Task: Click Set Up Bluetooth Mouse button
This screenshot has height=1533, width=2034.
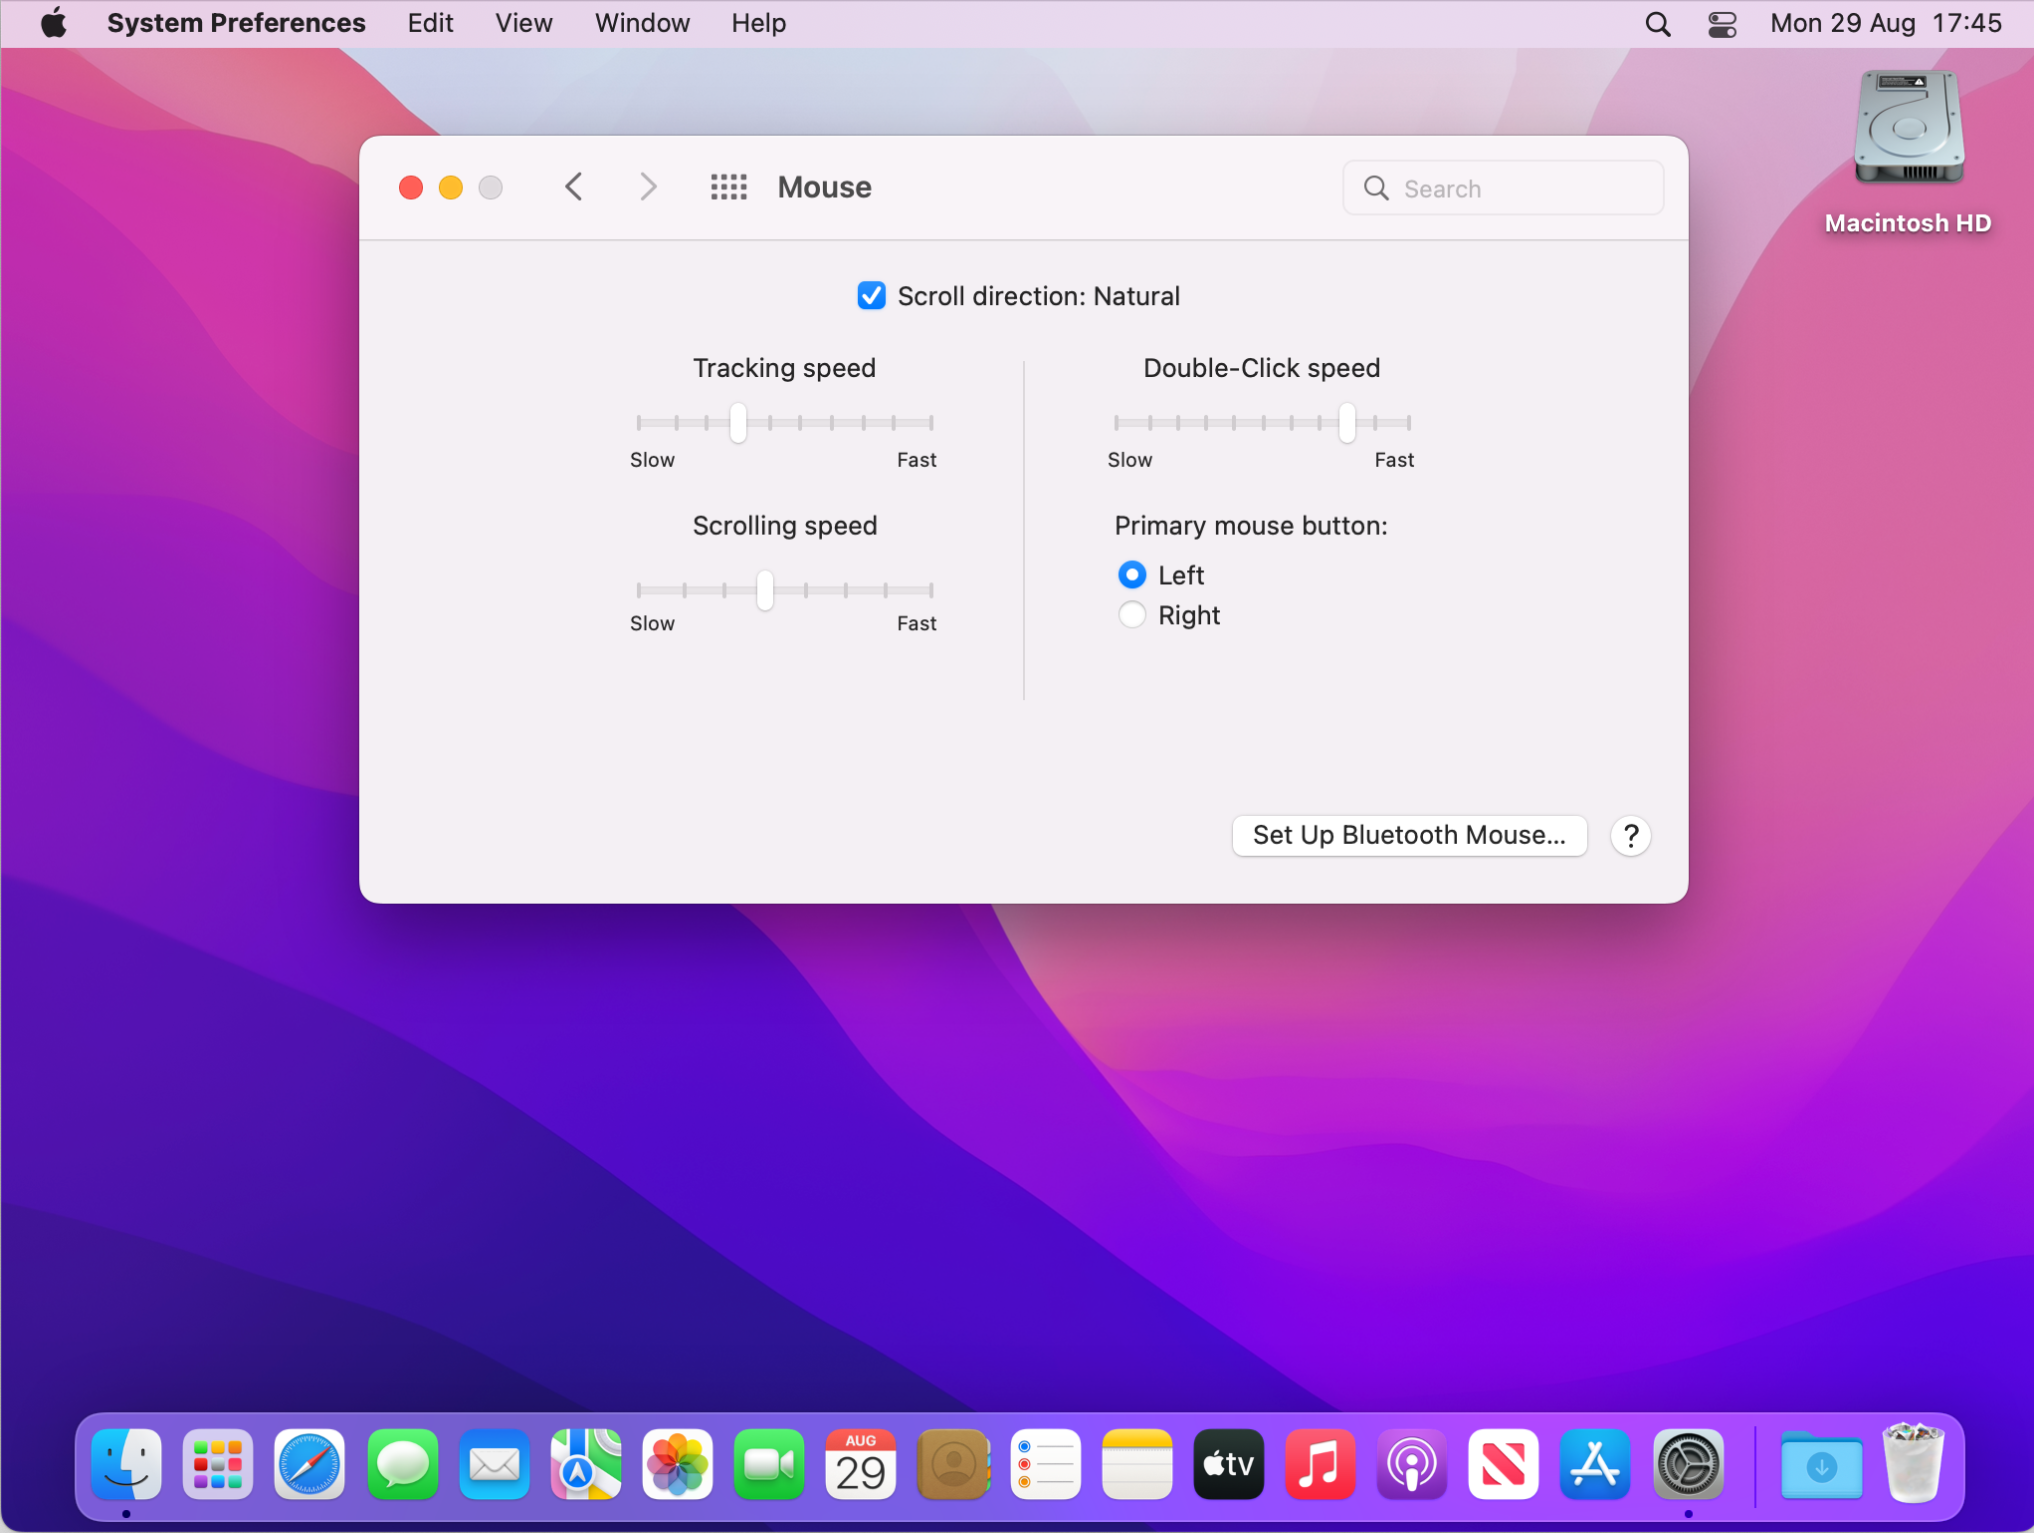Action: coord(1409,835)
